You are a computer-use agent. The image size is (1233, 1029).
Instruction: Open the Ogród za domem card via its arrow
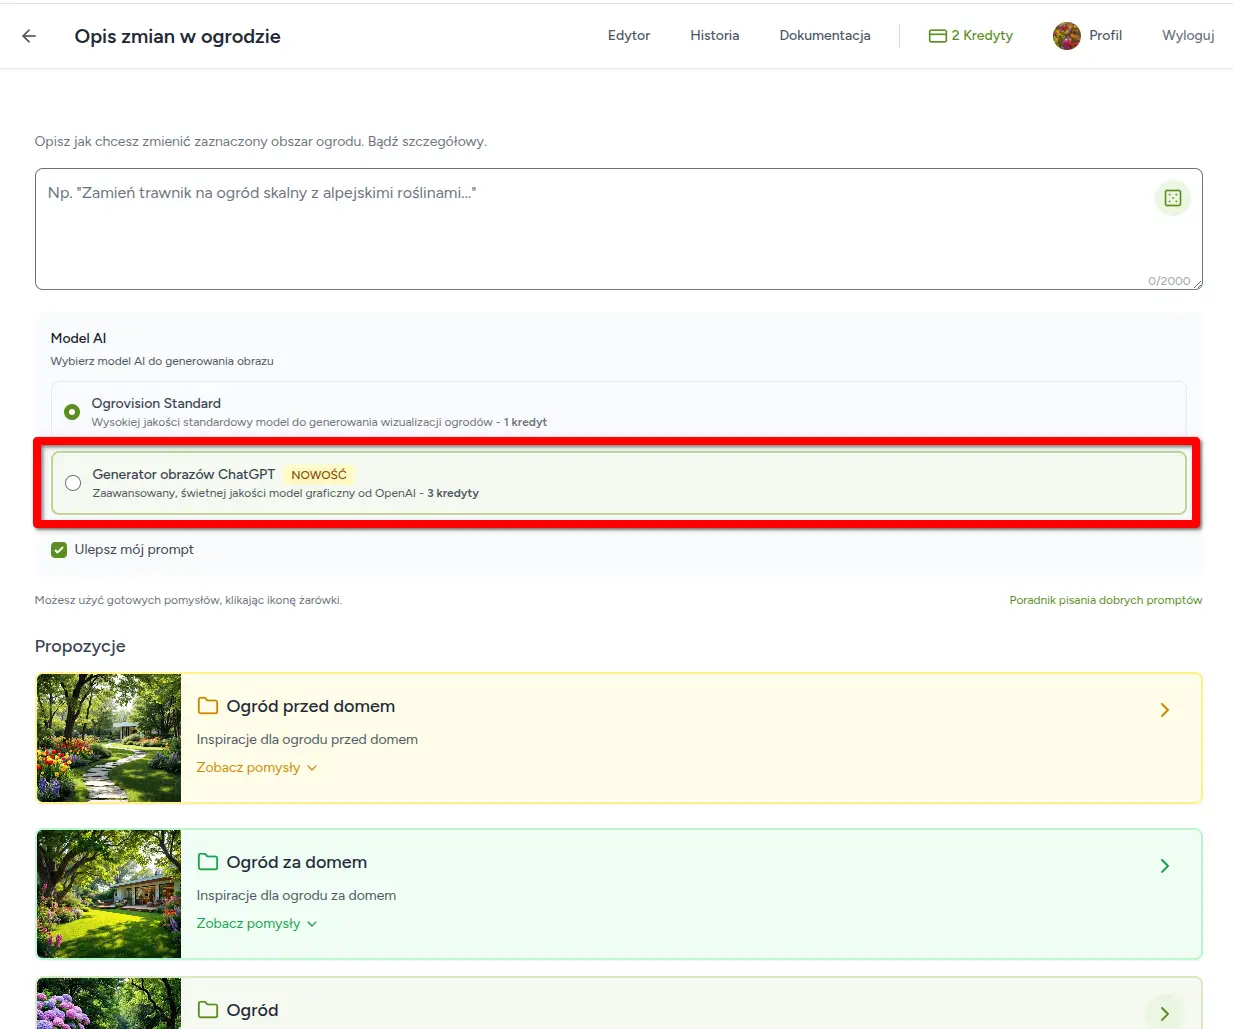point(1164,866)
